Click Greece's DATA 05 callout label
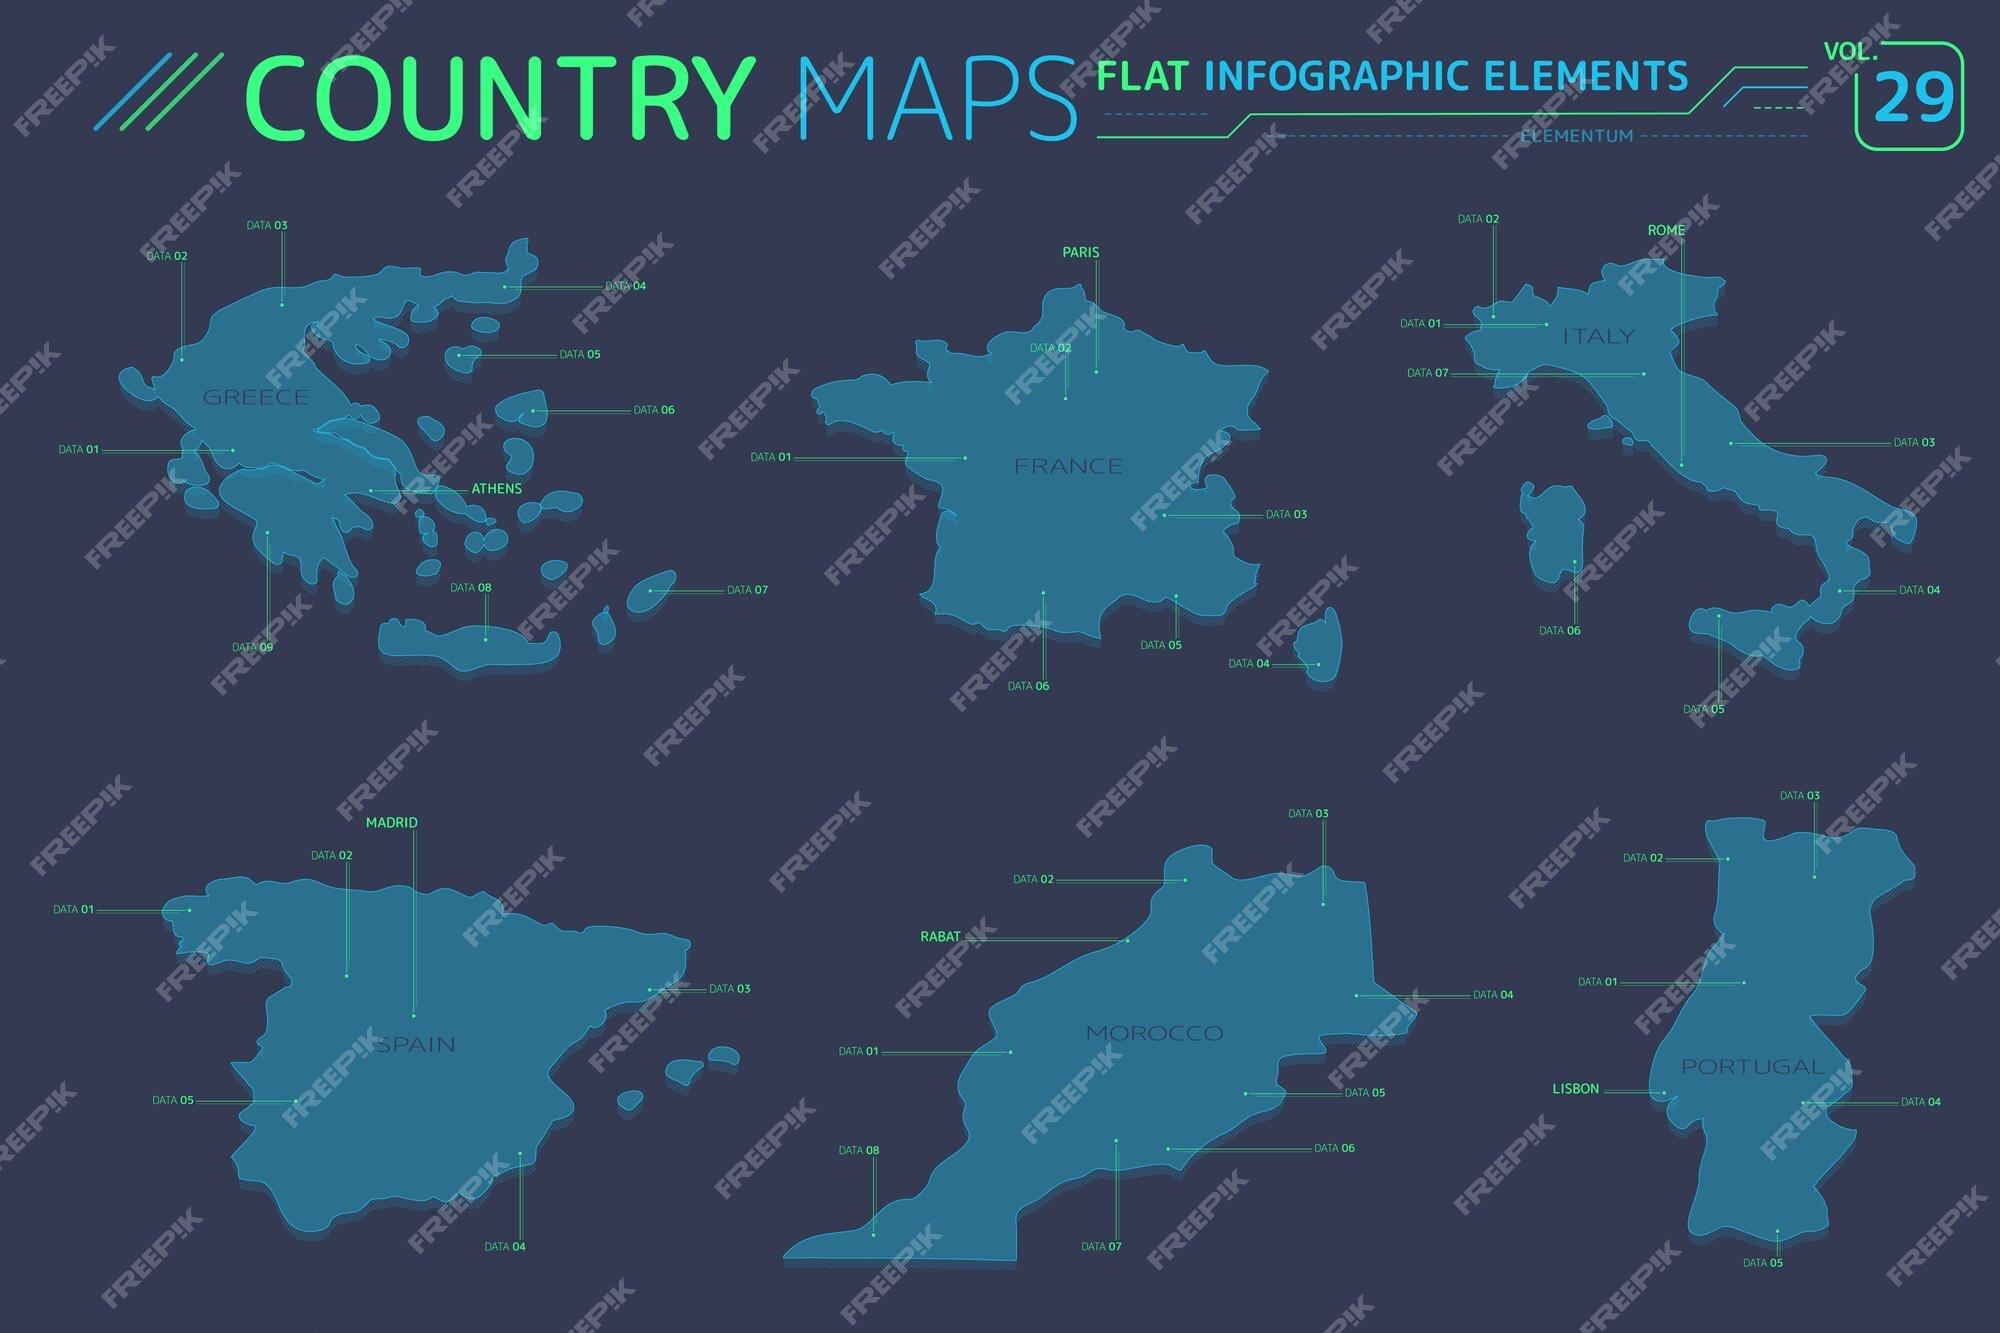 point(580,355)
